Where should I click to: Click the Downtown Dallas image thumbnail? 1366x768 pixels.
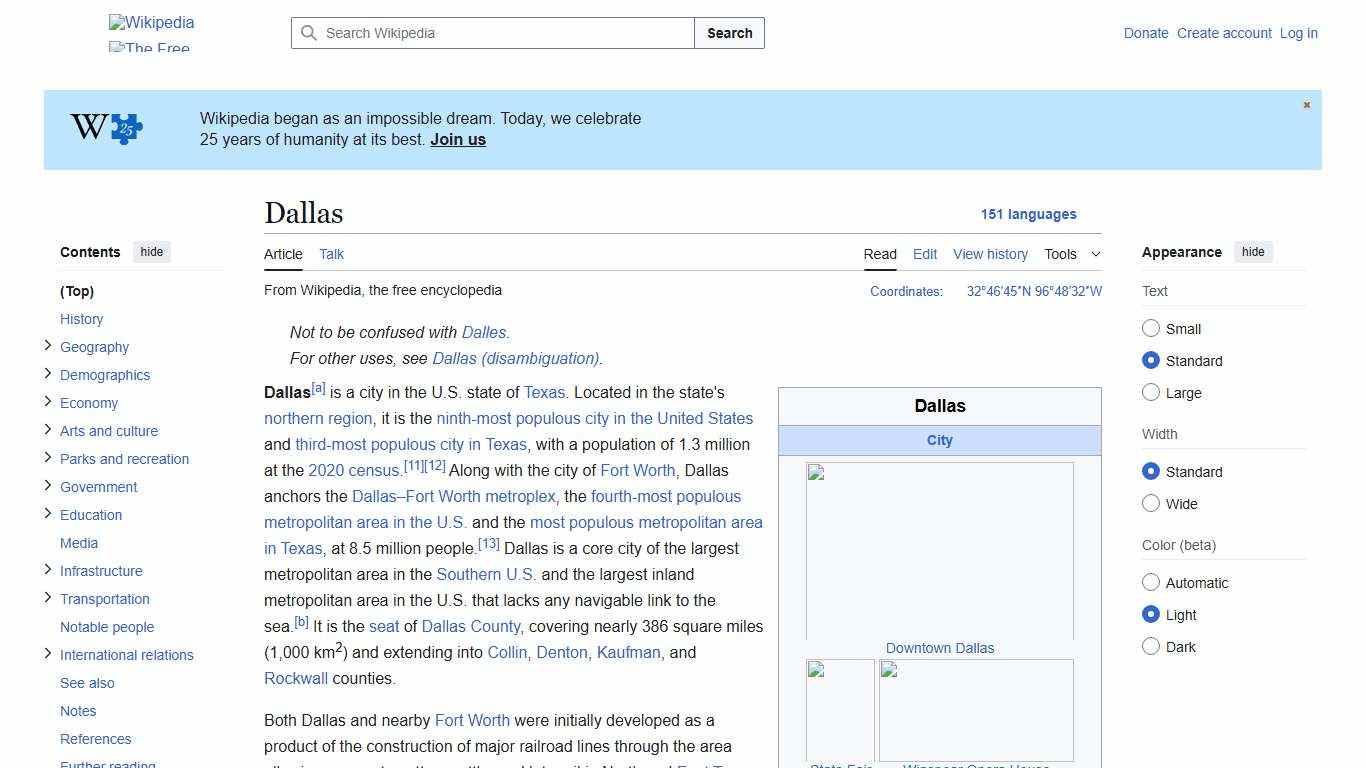coord(939,548)
